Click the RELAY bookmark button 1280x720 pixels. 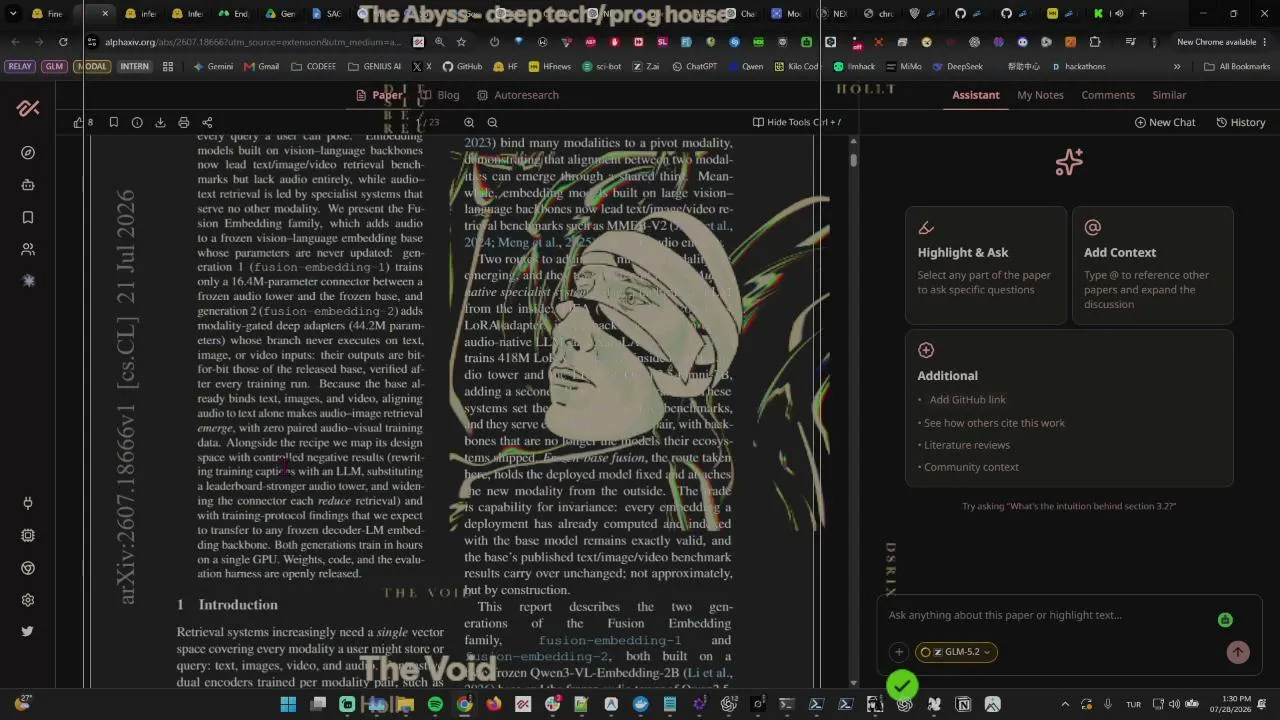pyautogui.click(x=20, y=67)
